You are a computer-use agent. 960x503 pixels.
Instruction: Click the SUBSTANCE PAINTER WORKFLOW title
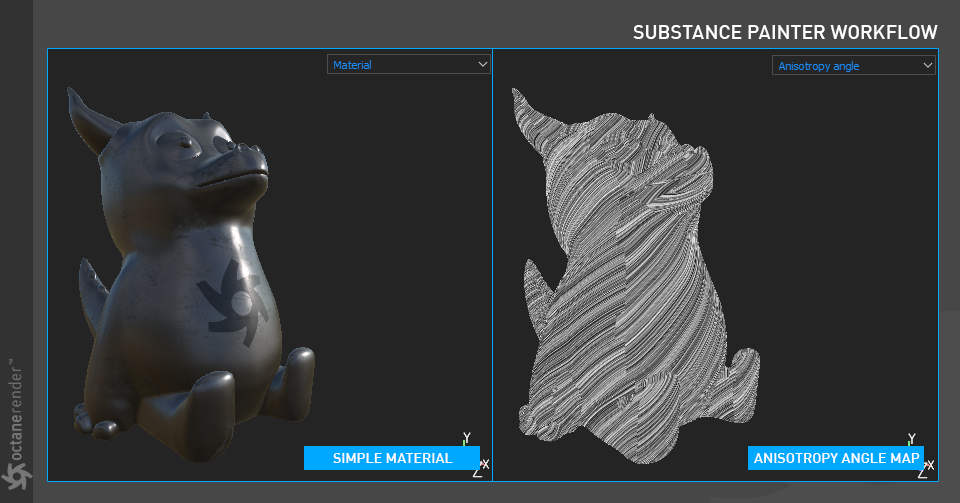pyautogui.click(x=785, y=32)
